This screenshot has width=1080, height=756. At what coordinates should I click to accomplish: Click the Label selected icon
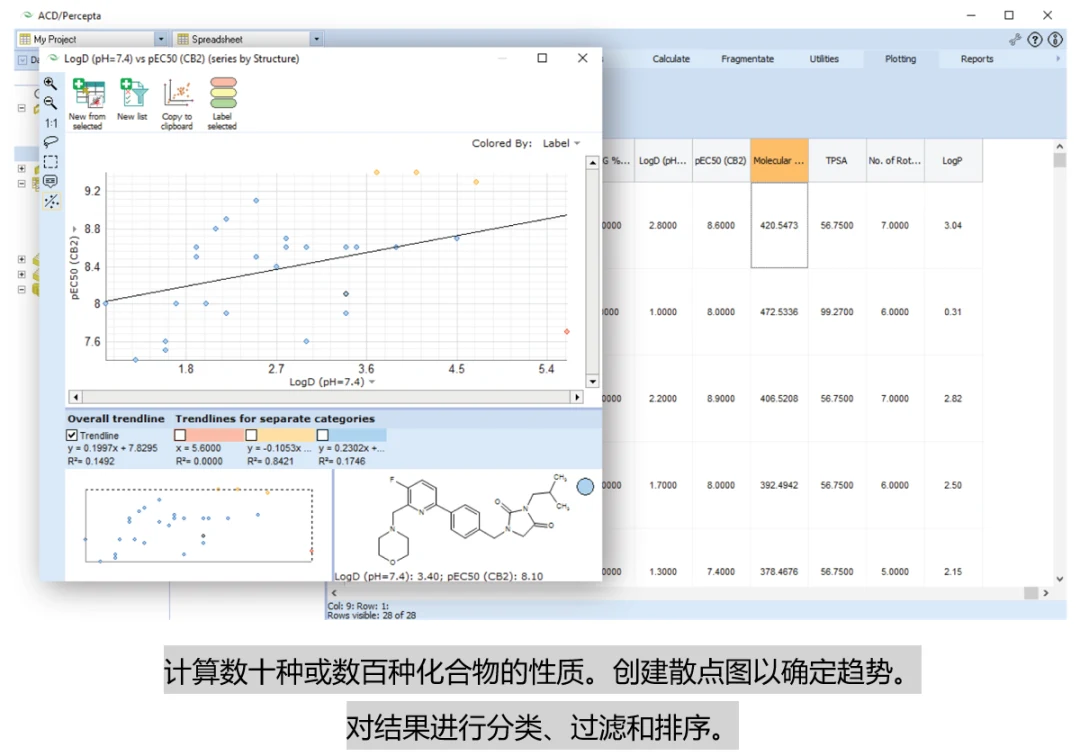point(222,103)
